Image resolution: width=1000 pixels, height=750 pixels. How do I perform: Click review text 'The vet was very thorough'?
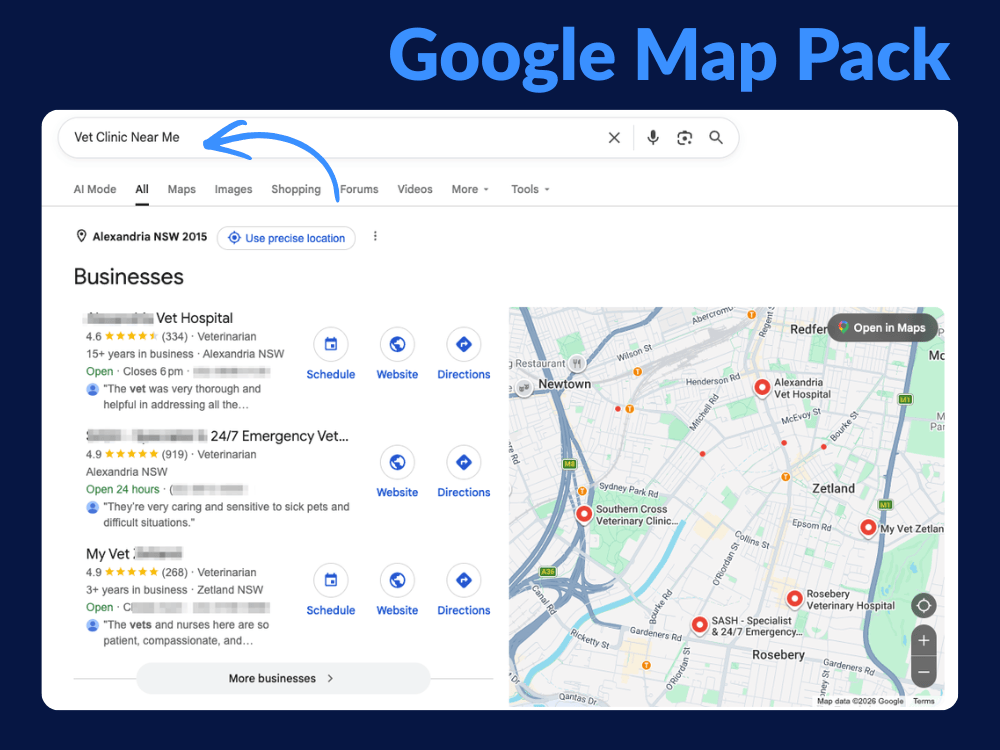[x=182, y=397]
